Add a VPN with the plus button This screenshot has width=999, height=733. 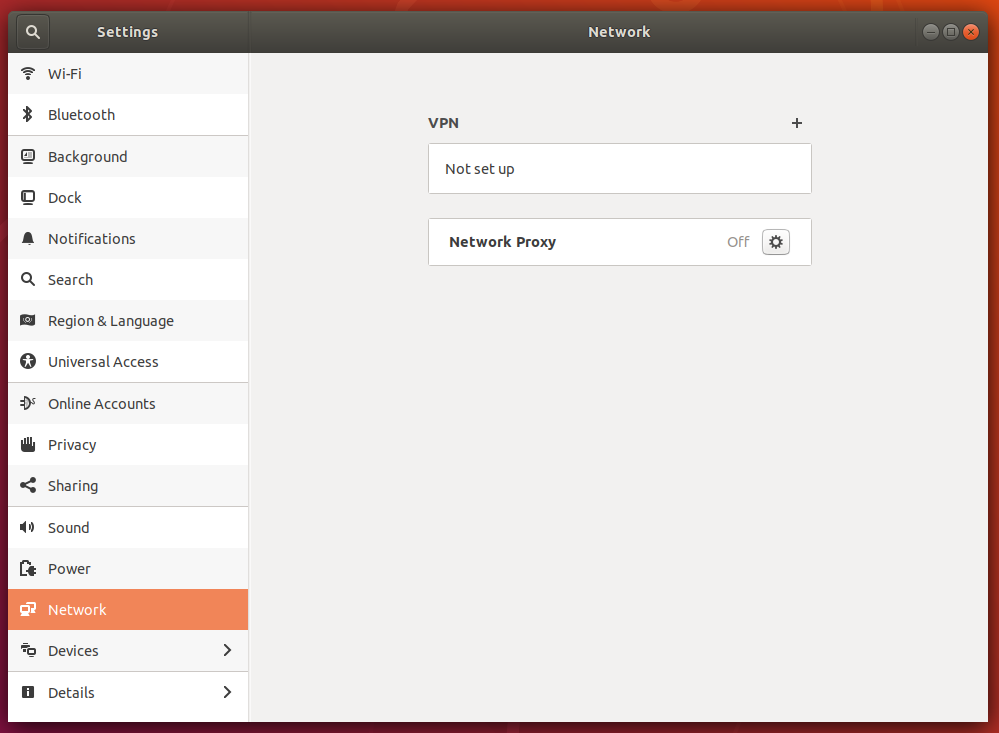pos(796,123)
